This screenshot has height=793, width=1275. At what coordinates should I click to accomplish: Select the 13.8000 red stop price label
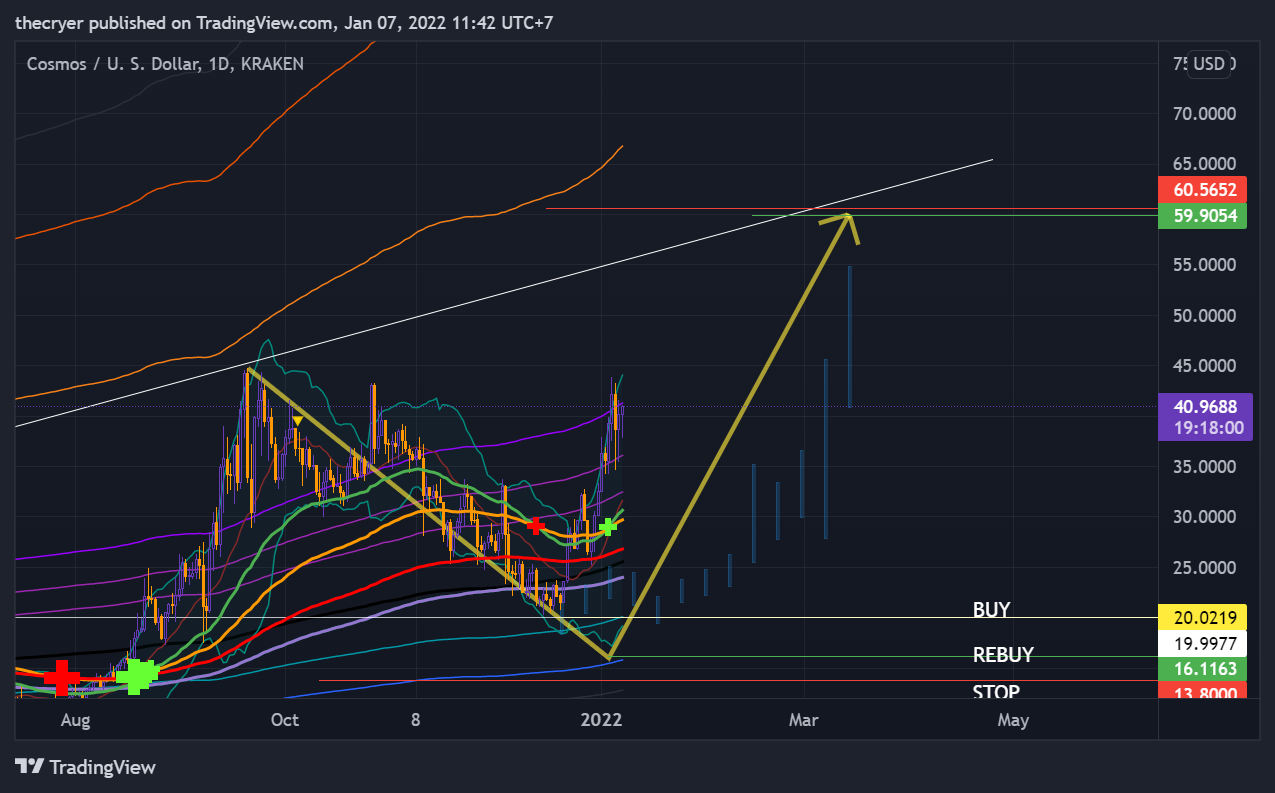(x=1202, y=691)
